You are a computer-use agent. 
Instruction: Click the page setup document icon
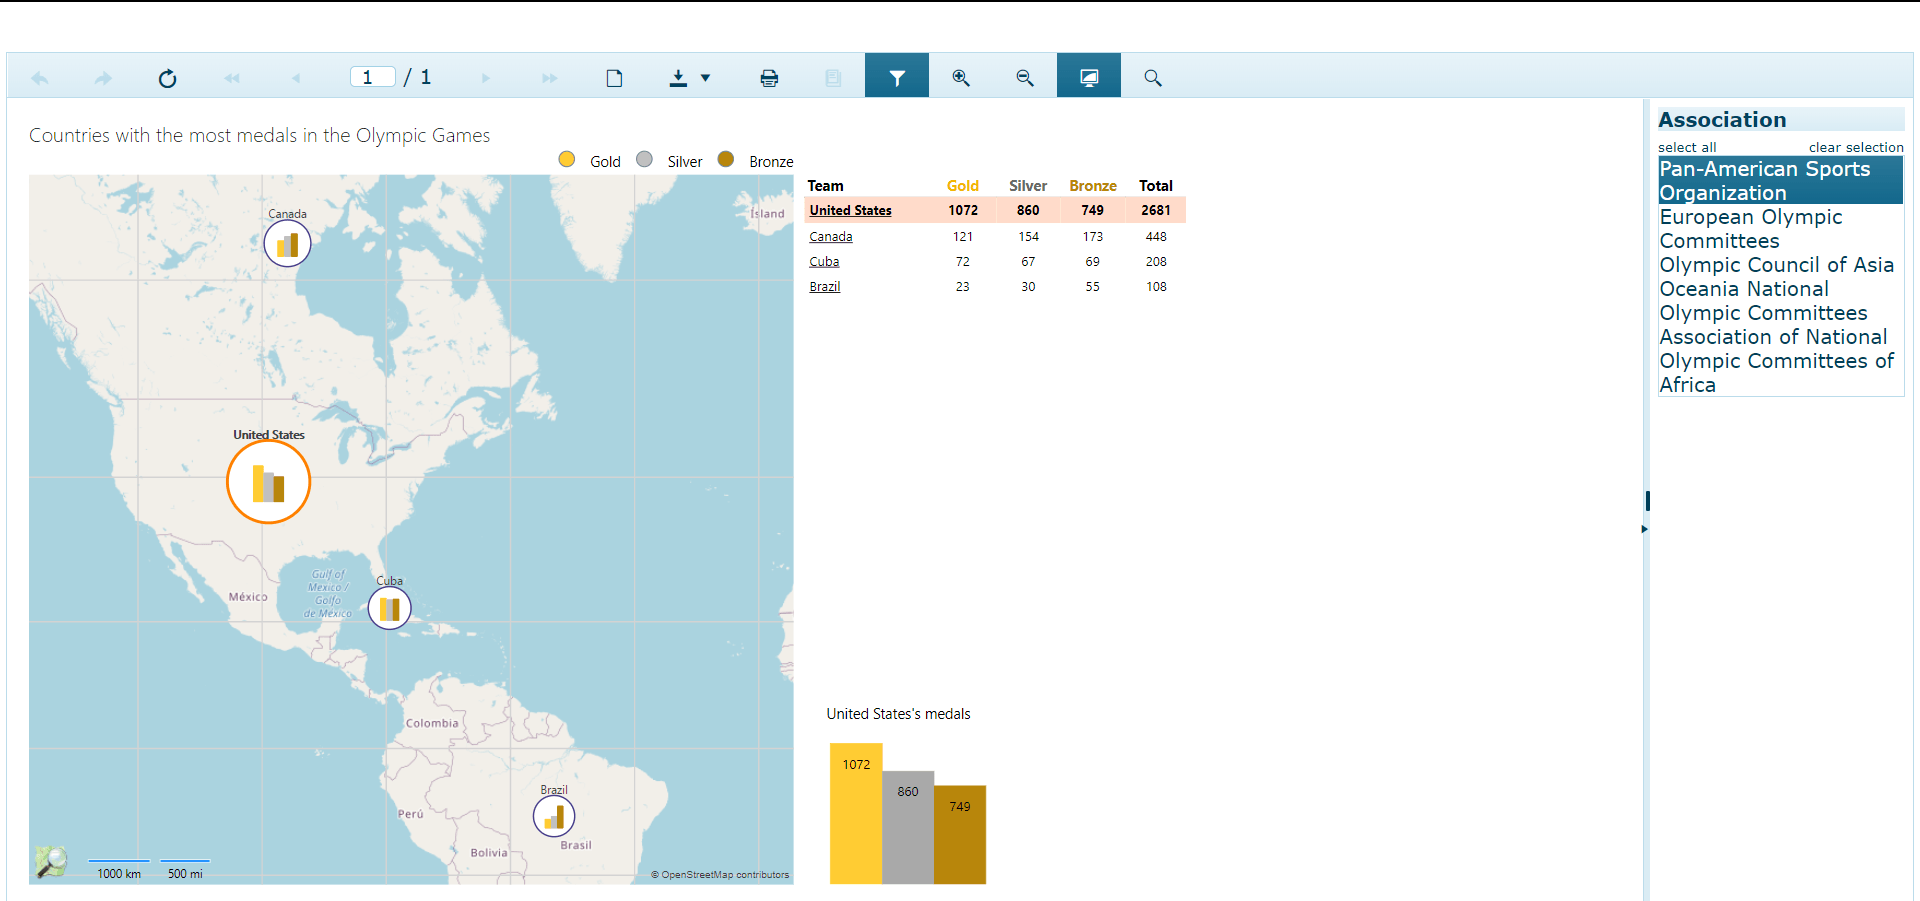(x=614, y=78)
